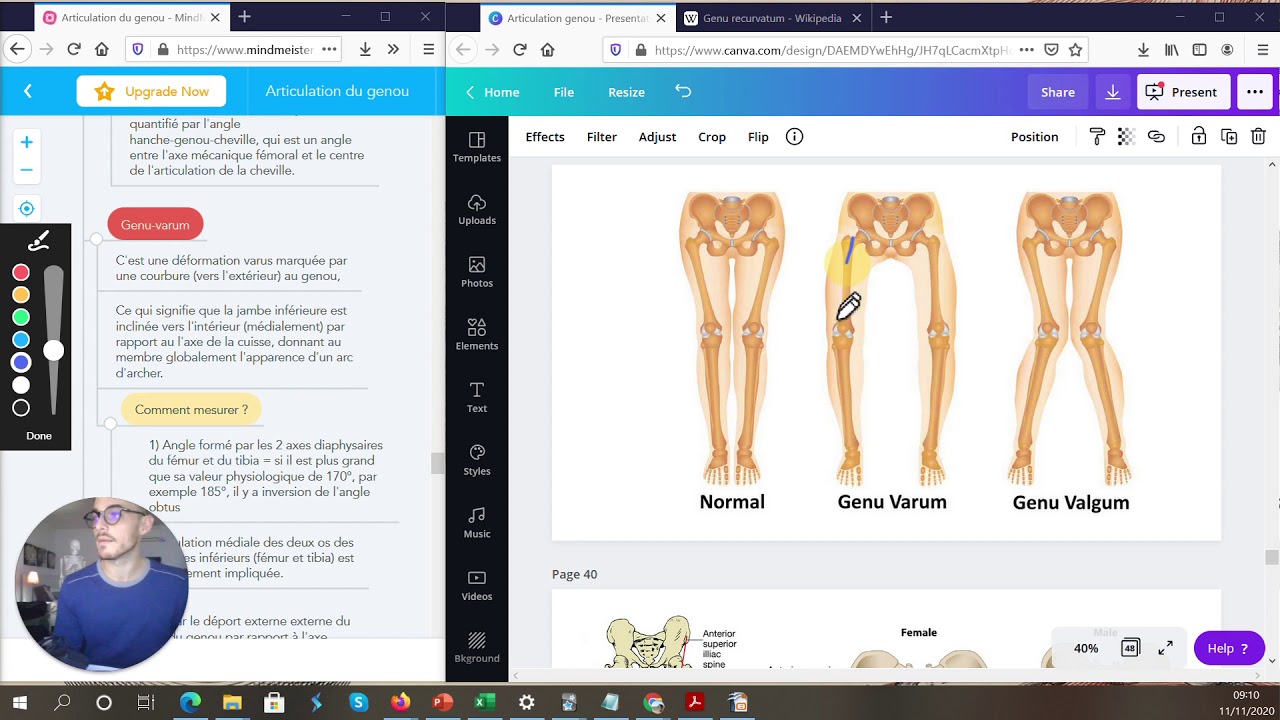Open the Templates panel in Canva sidebar
The width and height of the screenshot is (1280, 720).
[x=477, y=147]
